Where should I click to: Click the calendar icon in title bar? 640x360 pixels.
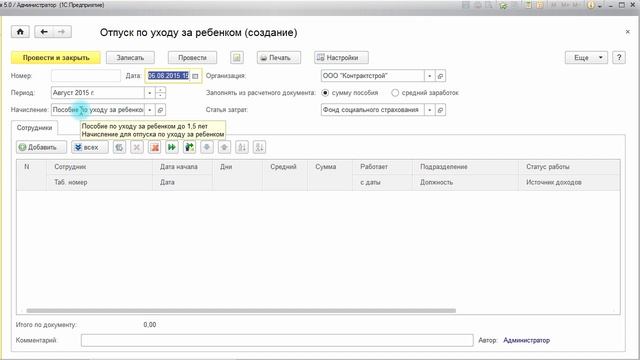tap(540, 5)
